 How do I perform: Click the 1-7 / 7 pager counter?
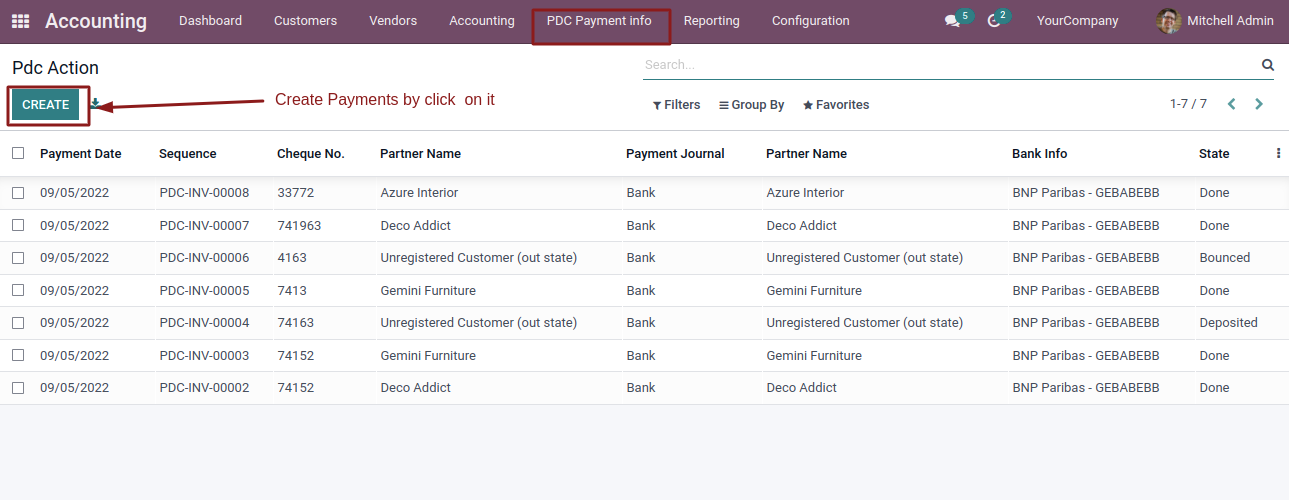click(x=1188, y=104)
